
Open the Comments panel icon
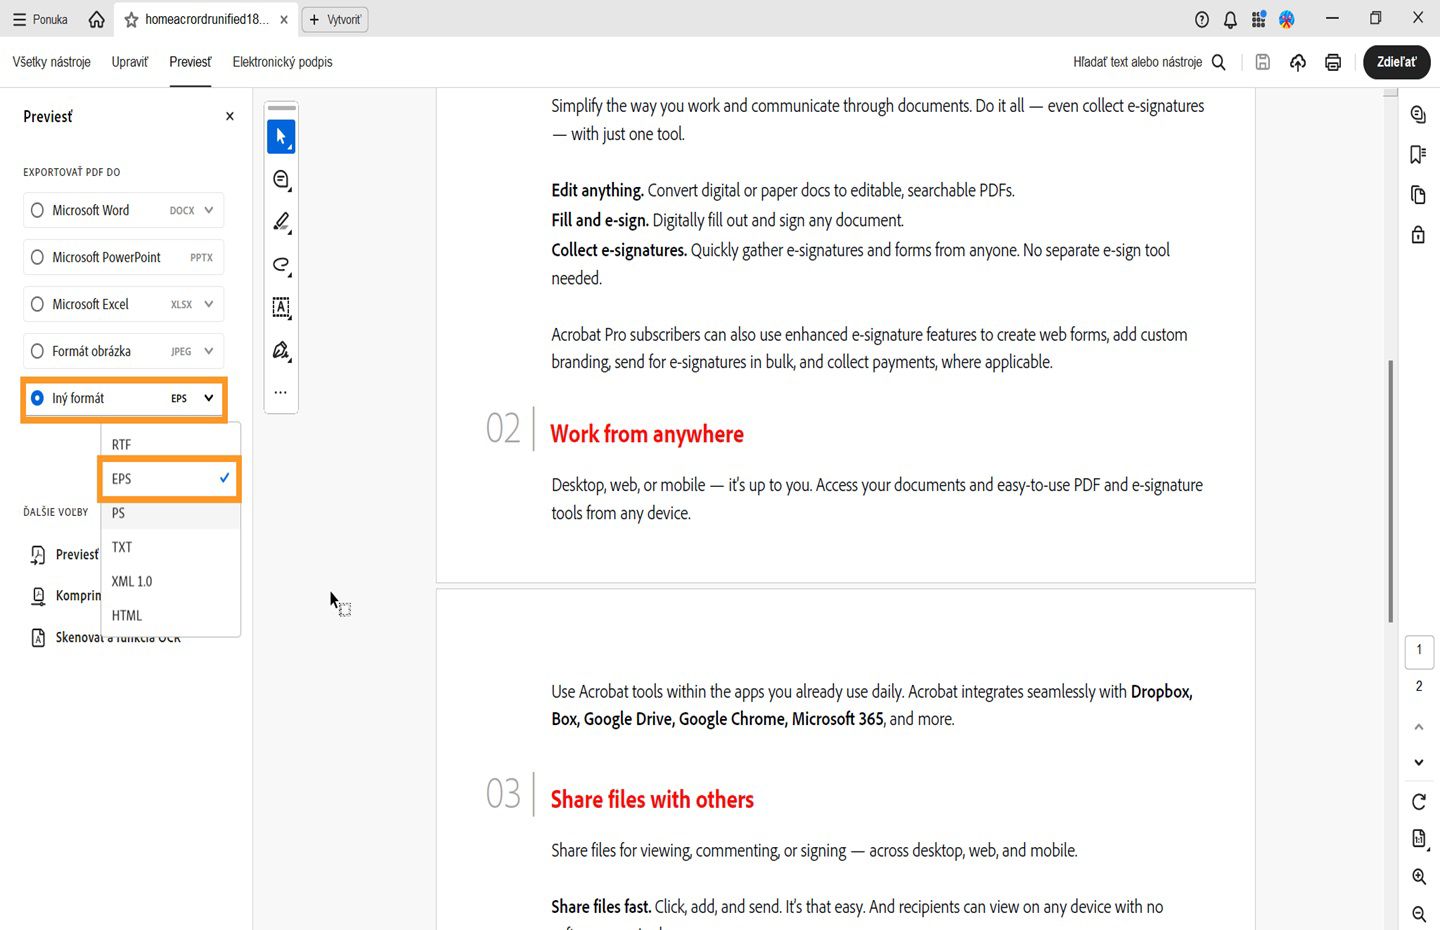(1418, 114)
